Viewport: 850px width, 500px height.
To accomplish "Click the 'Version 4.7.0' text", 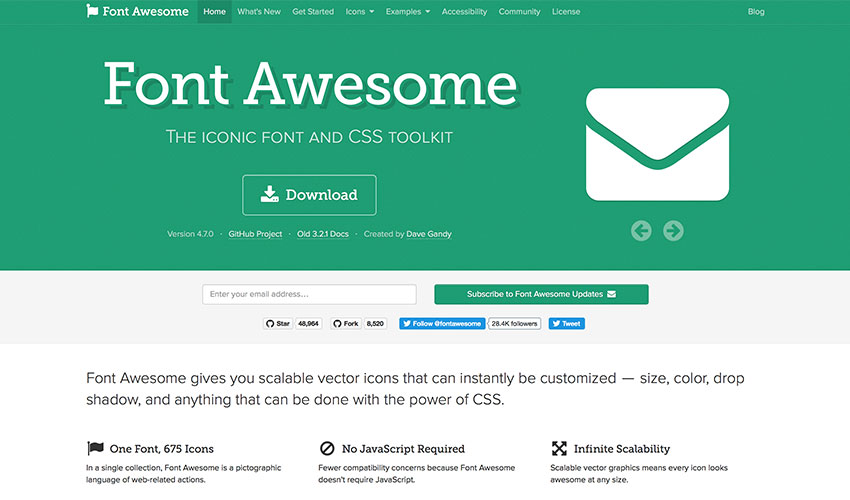I will (190, 234).
